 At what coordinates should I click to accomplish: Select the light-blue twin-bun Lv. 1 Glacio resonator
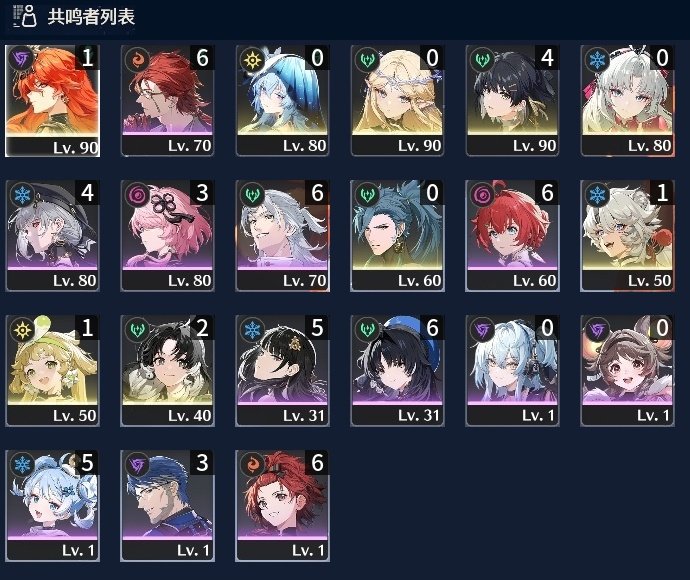(x=52, y=506)
